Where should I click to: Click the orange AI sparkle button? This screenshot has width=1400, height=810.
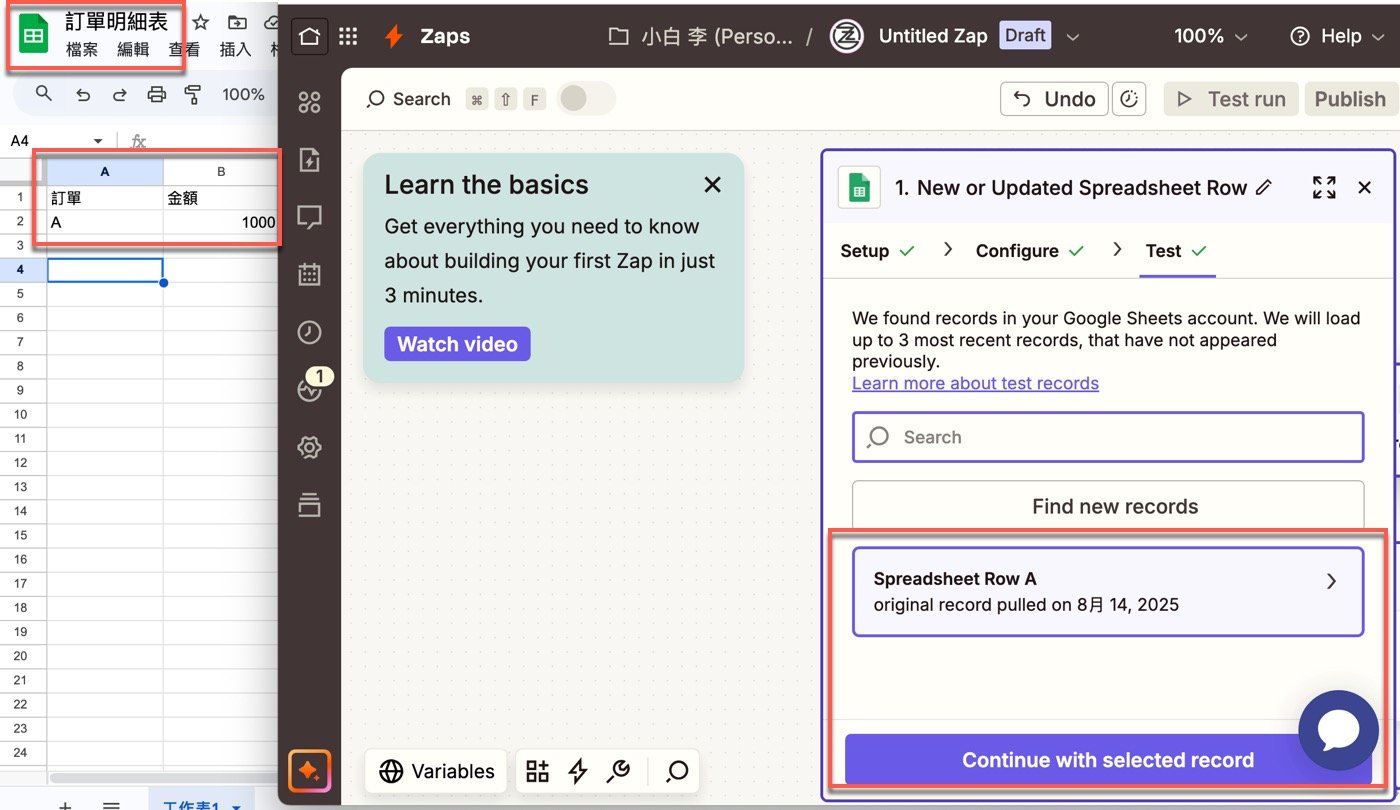309,771
